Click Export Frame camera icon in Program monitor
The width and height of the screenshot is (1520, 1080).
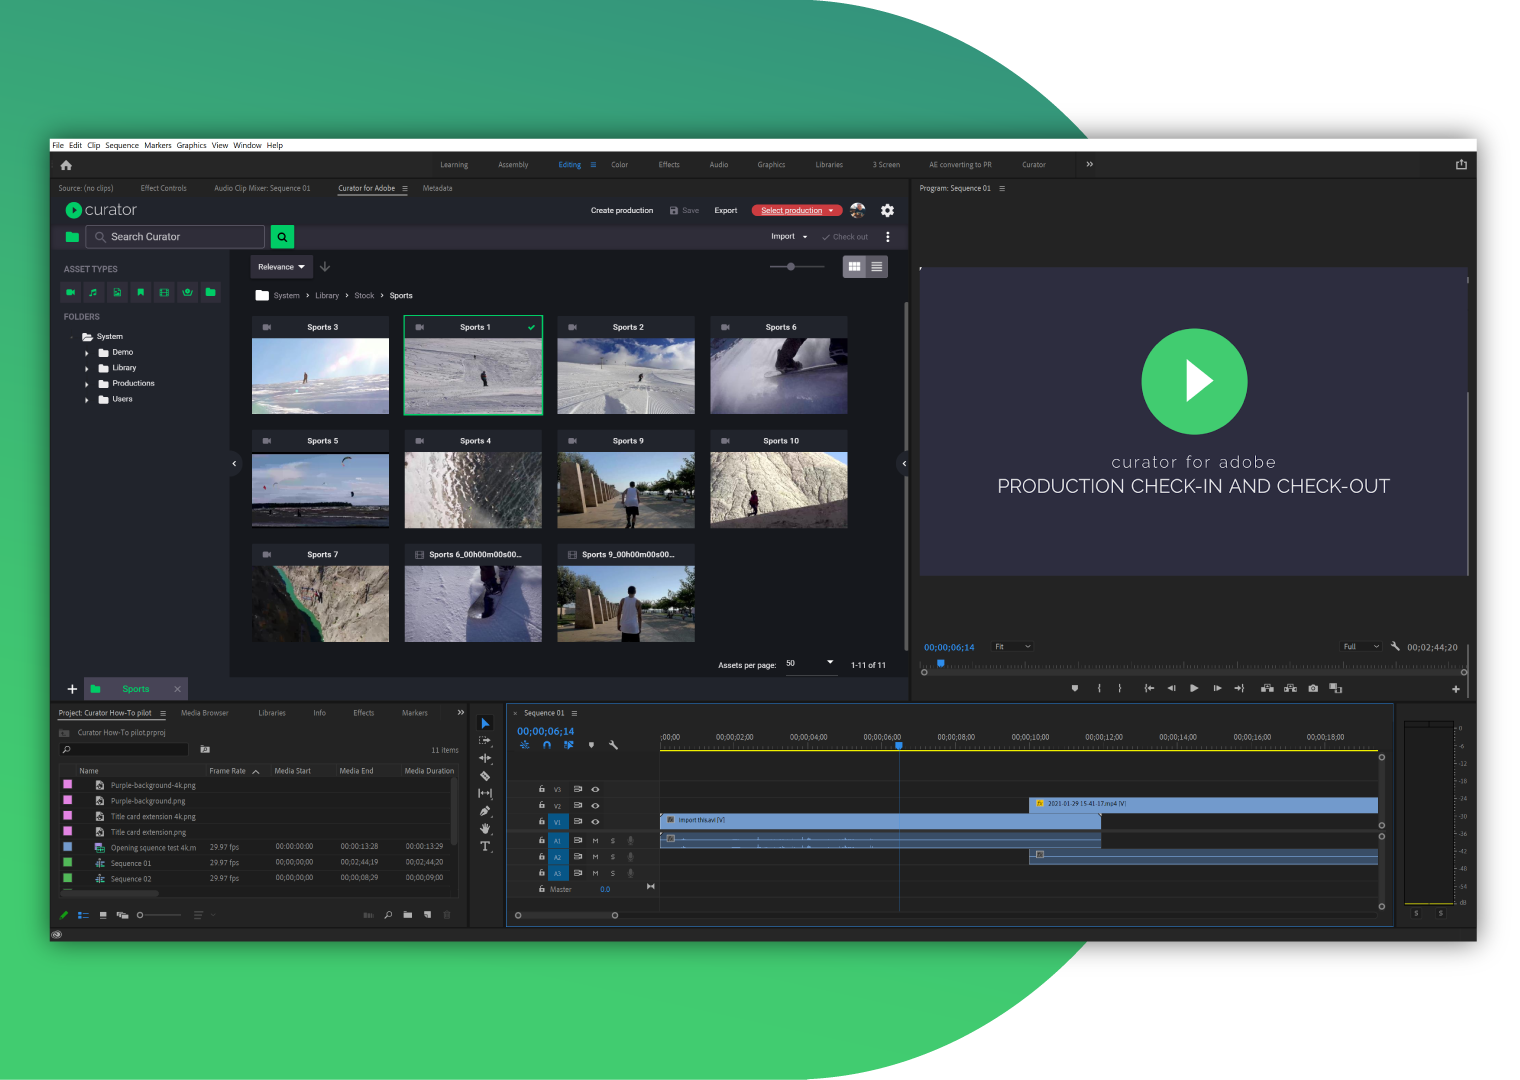tap(1313, 688)
